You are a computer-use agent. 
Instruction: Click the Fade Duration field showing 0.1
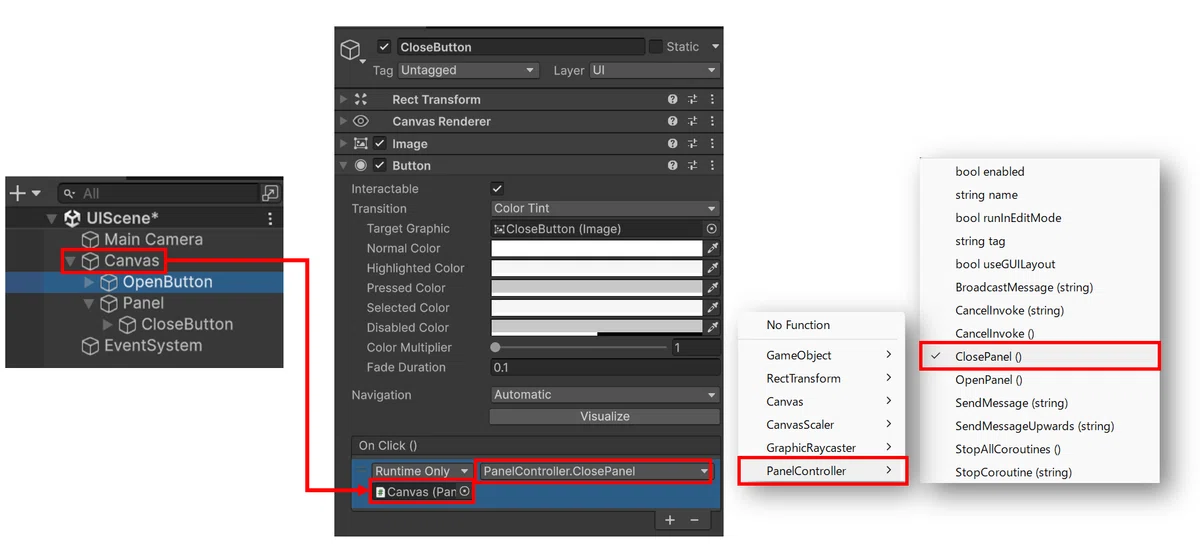[605, 368]
